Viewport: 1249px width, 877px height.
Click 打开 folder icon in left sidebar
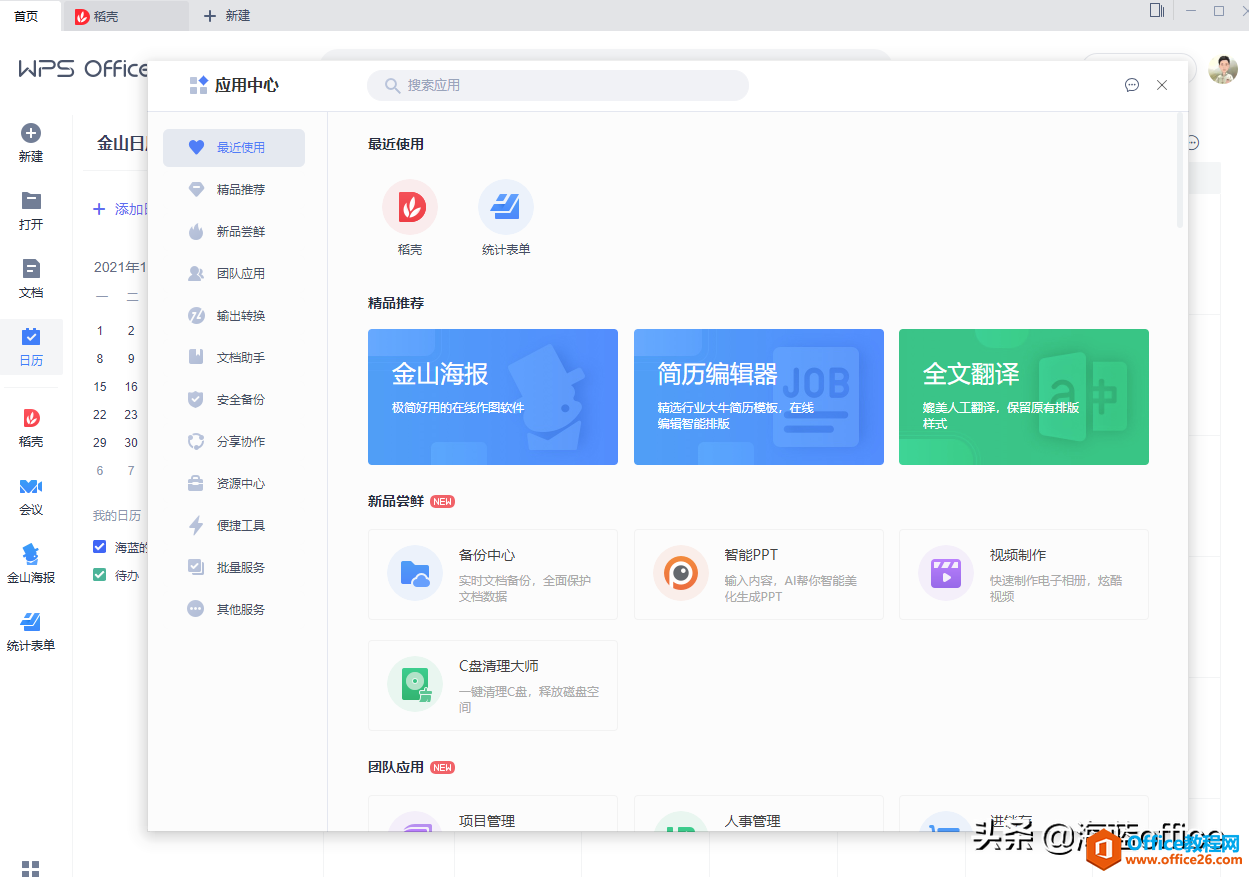click(31, 201)
